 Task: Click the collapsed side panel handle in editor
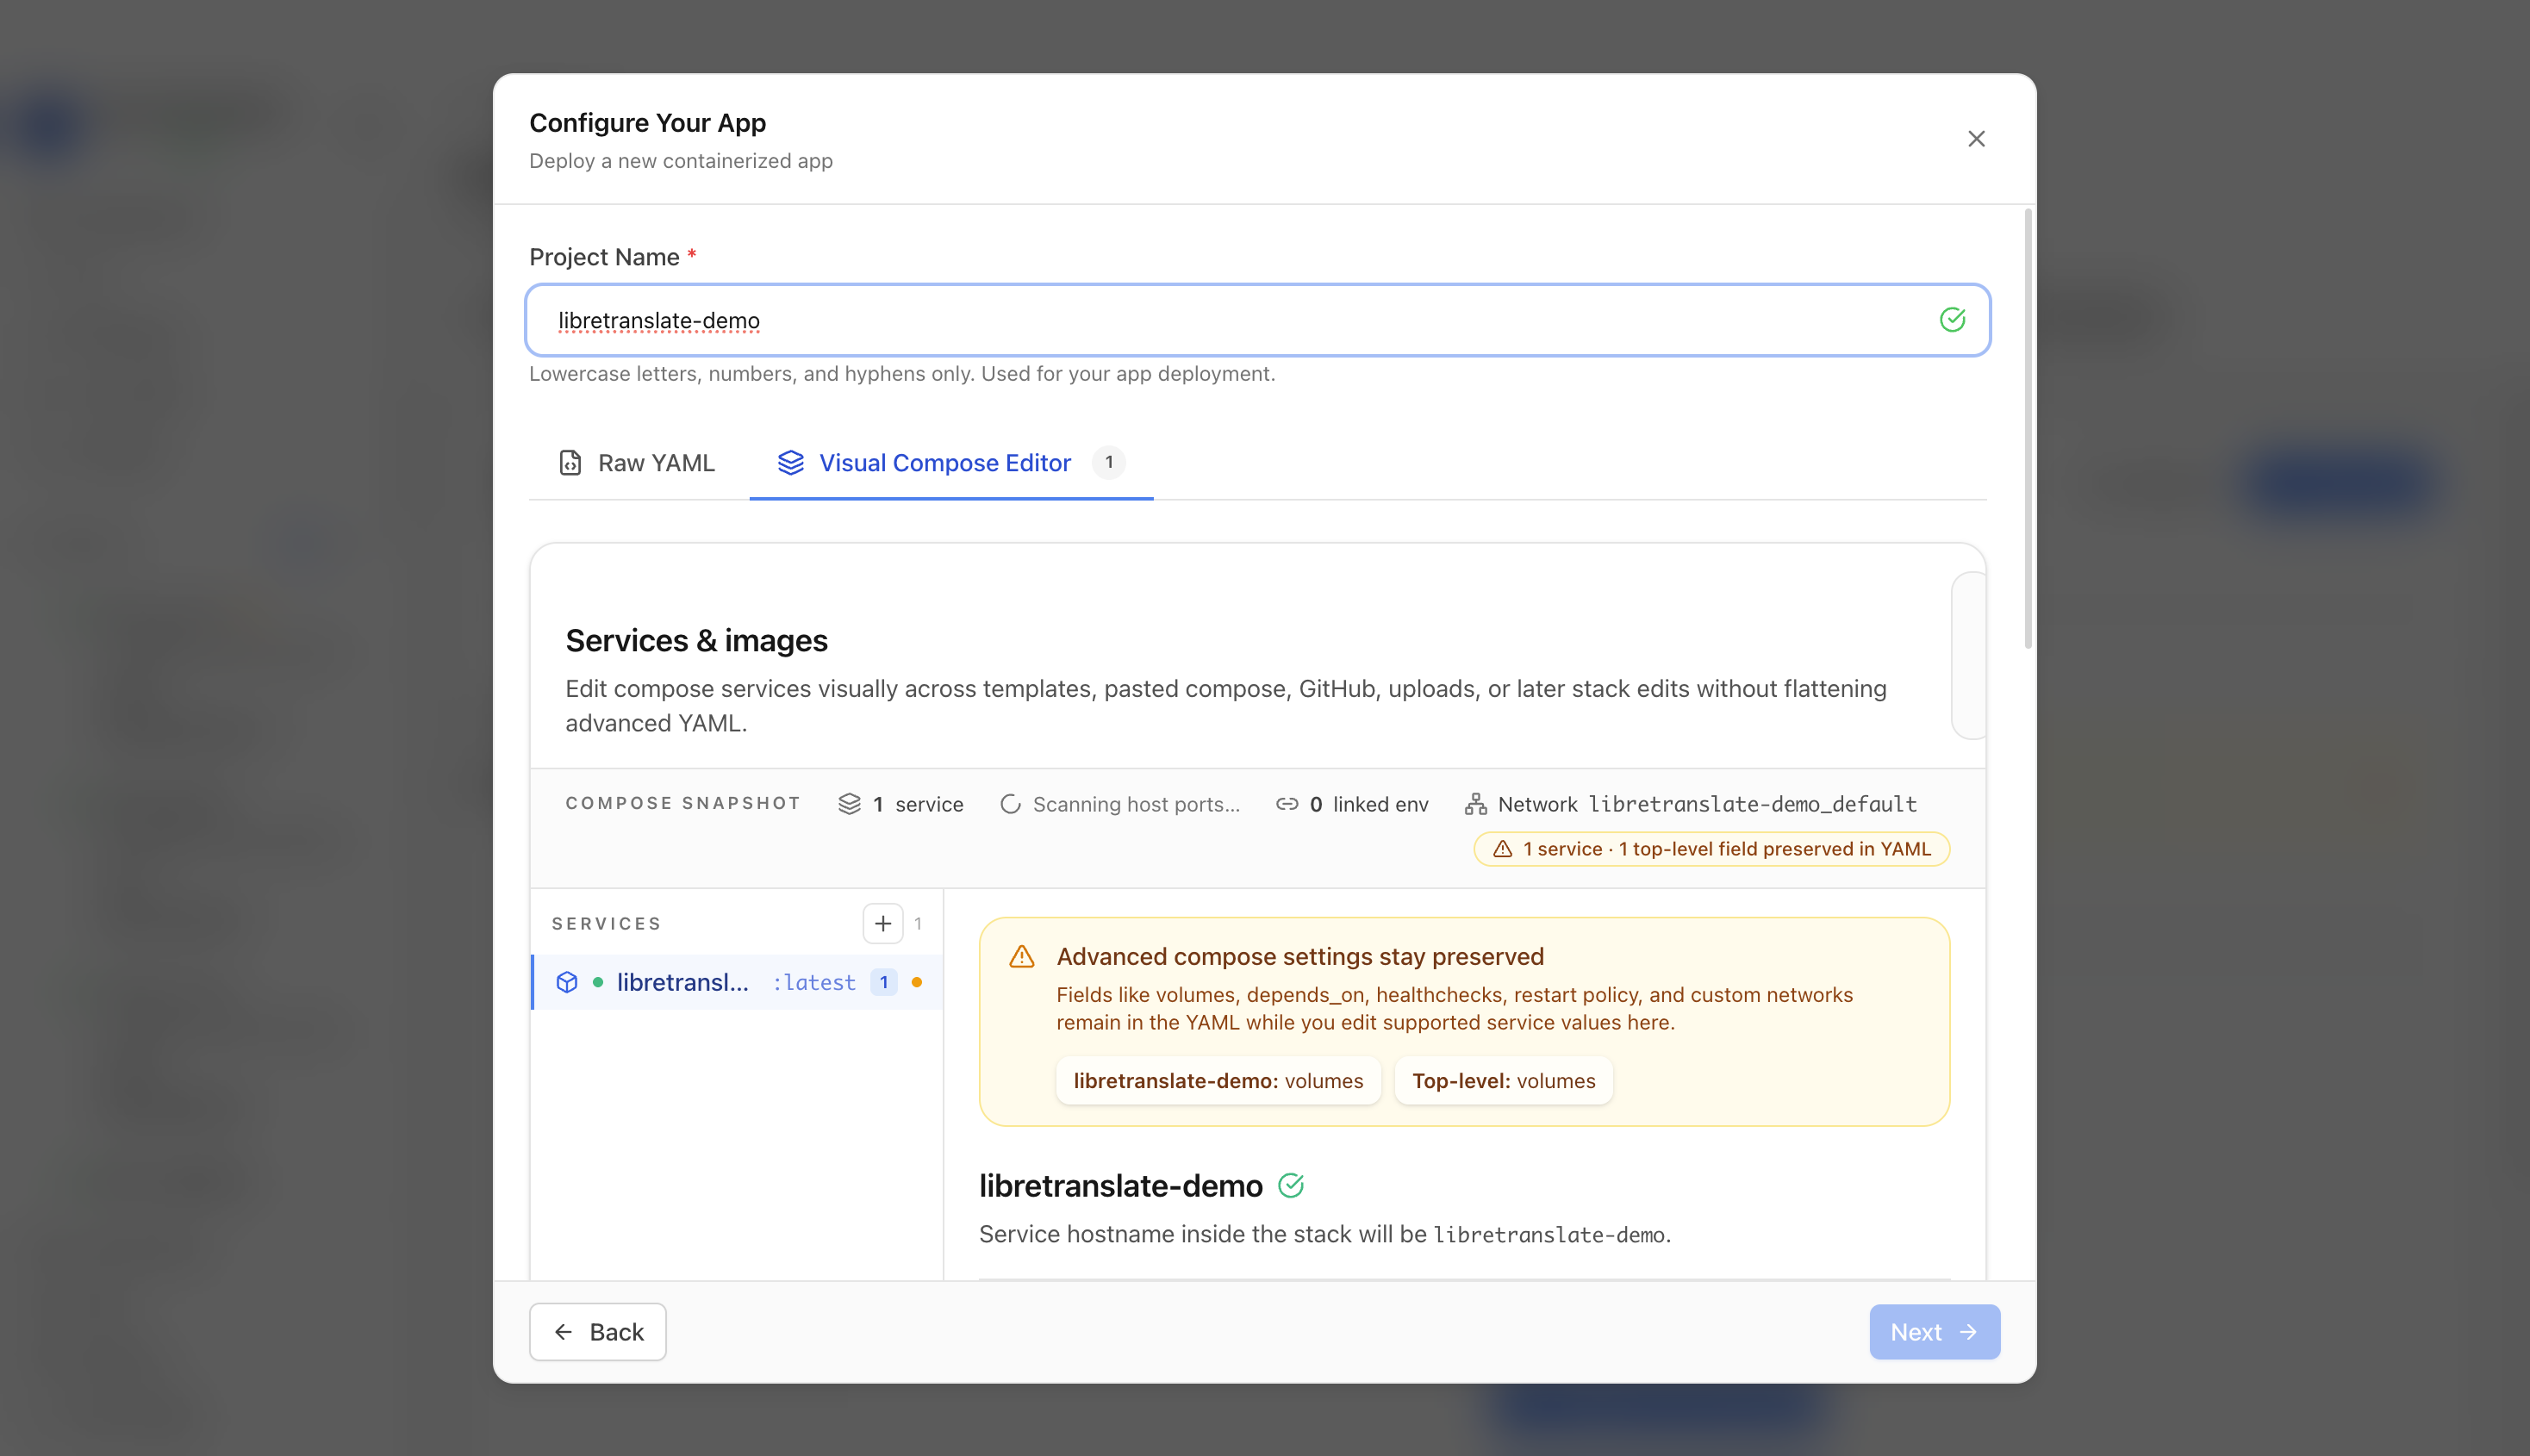pyautogui.click(x=1968, y=655)
